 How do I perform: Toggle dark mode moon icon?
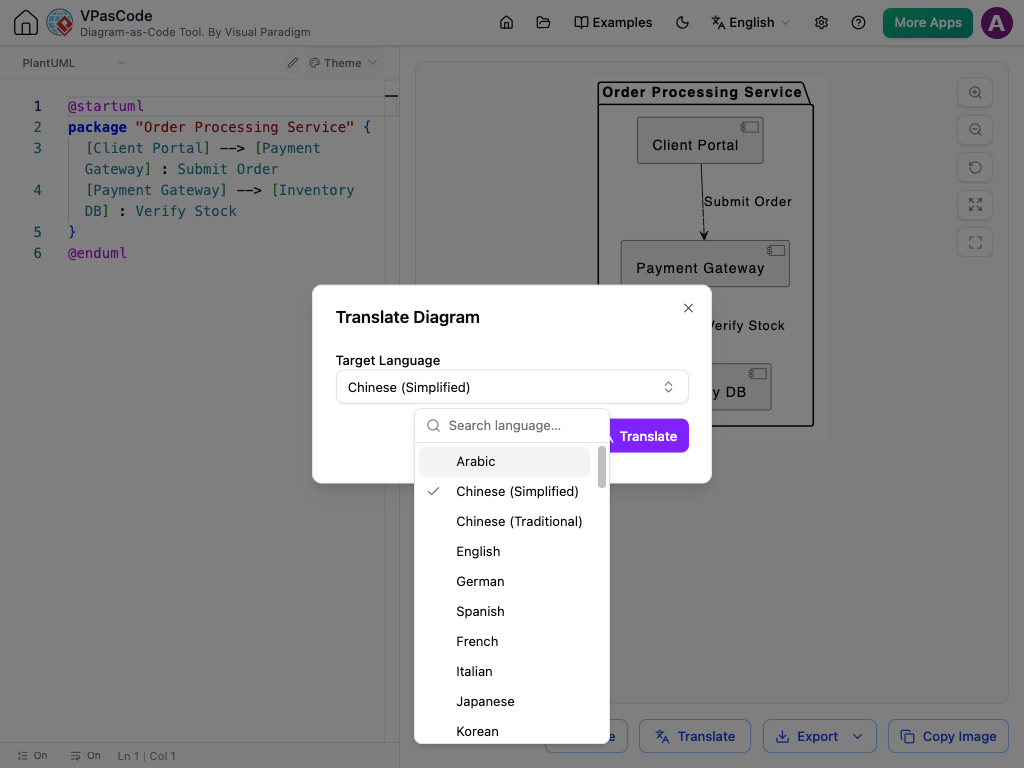(682, 22)
